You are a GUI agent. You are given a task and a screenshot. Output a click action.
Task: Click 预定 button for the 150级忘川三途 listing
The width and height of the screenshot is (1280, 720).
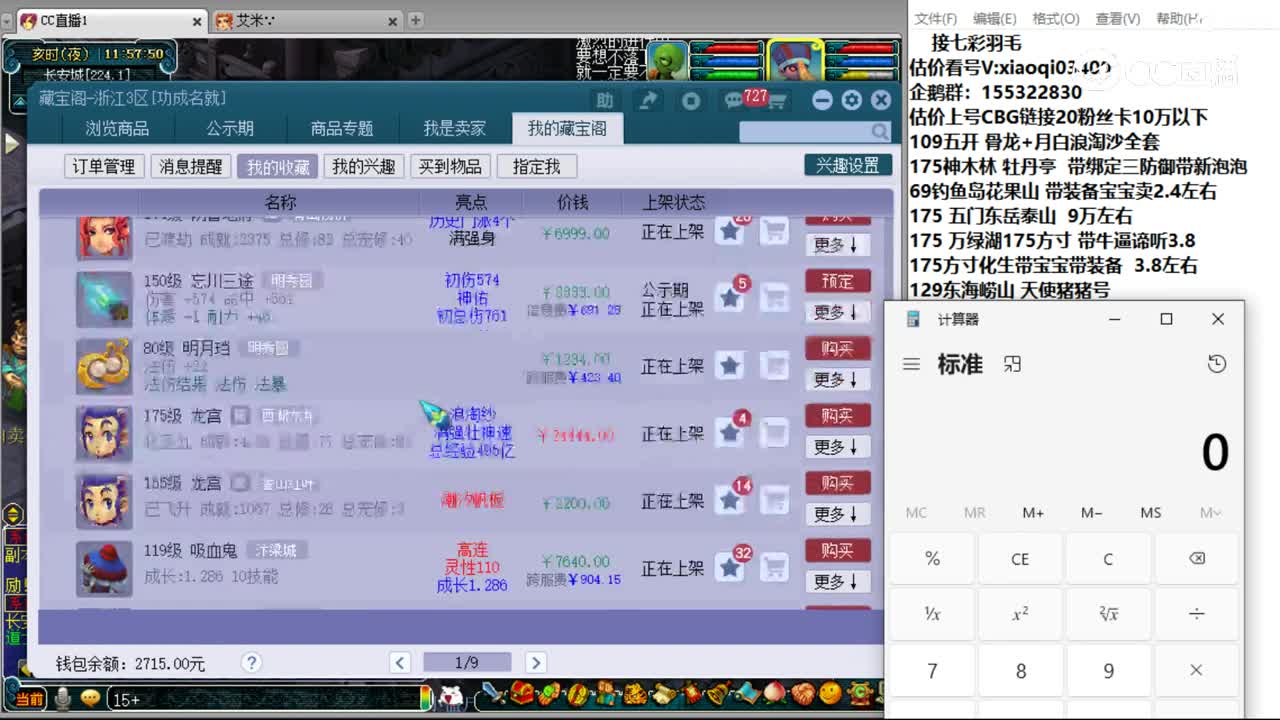838,281
